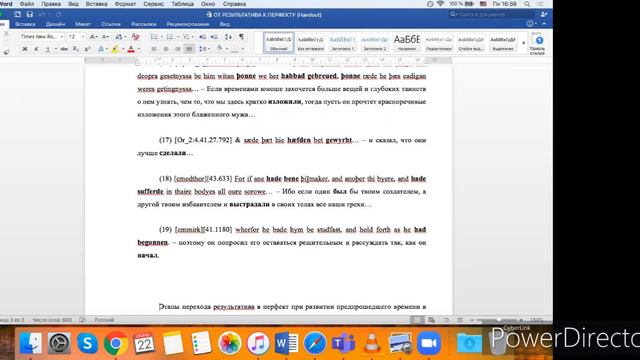This screenshot has height=360, width=640.
Task: Open the Ссылки ribbon tab
Action: [x=111, y=24]
